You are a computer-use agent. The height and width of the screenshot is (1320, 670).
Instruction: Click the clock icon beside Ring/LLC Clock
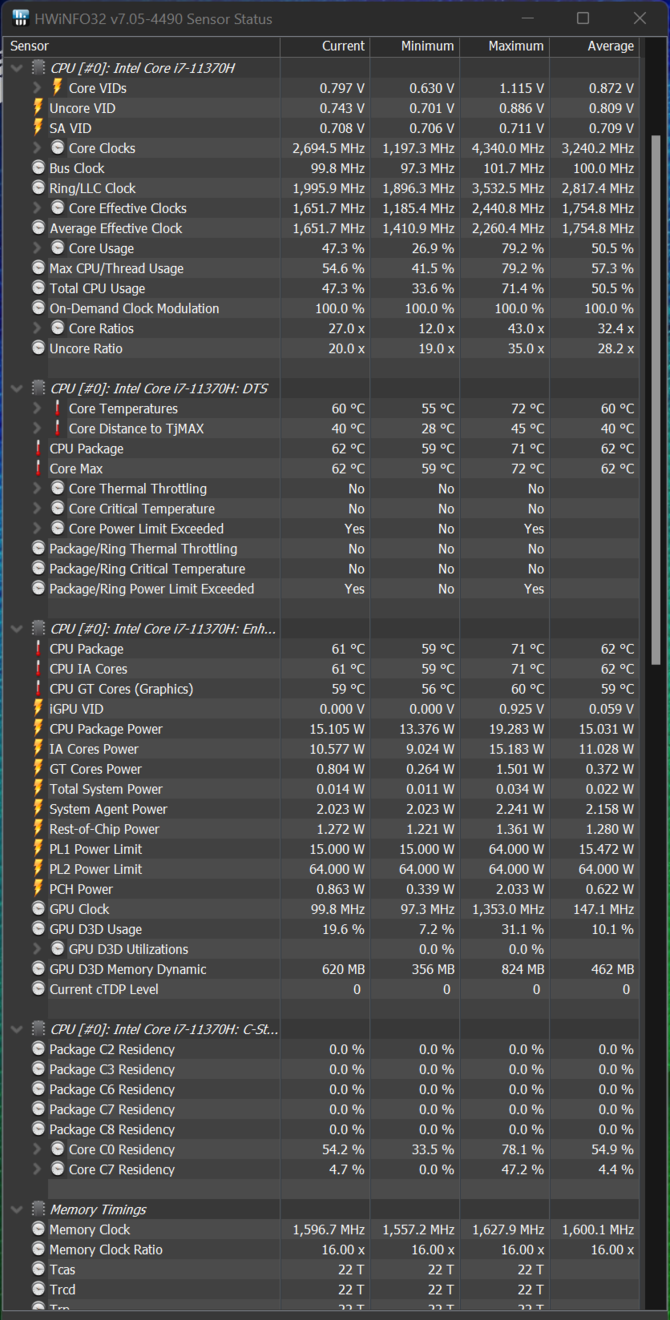[39, 188]
